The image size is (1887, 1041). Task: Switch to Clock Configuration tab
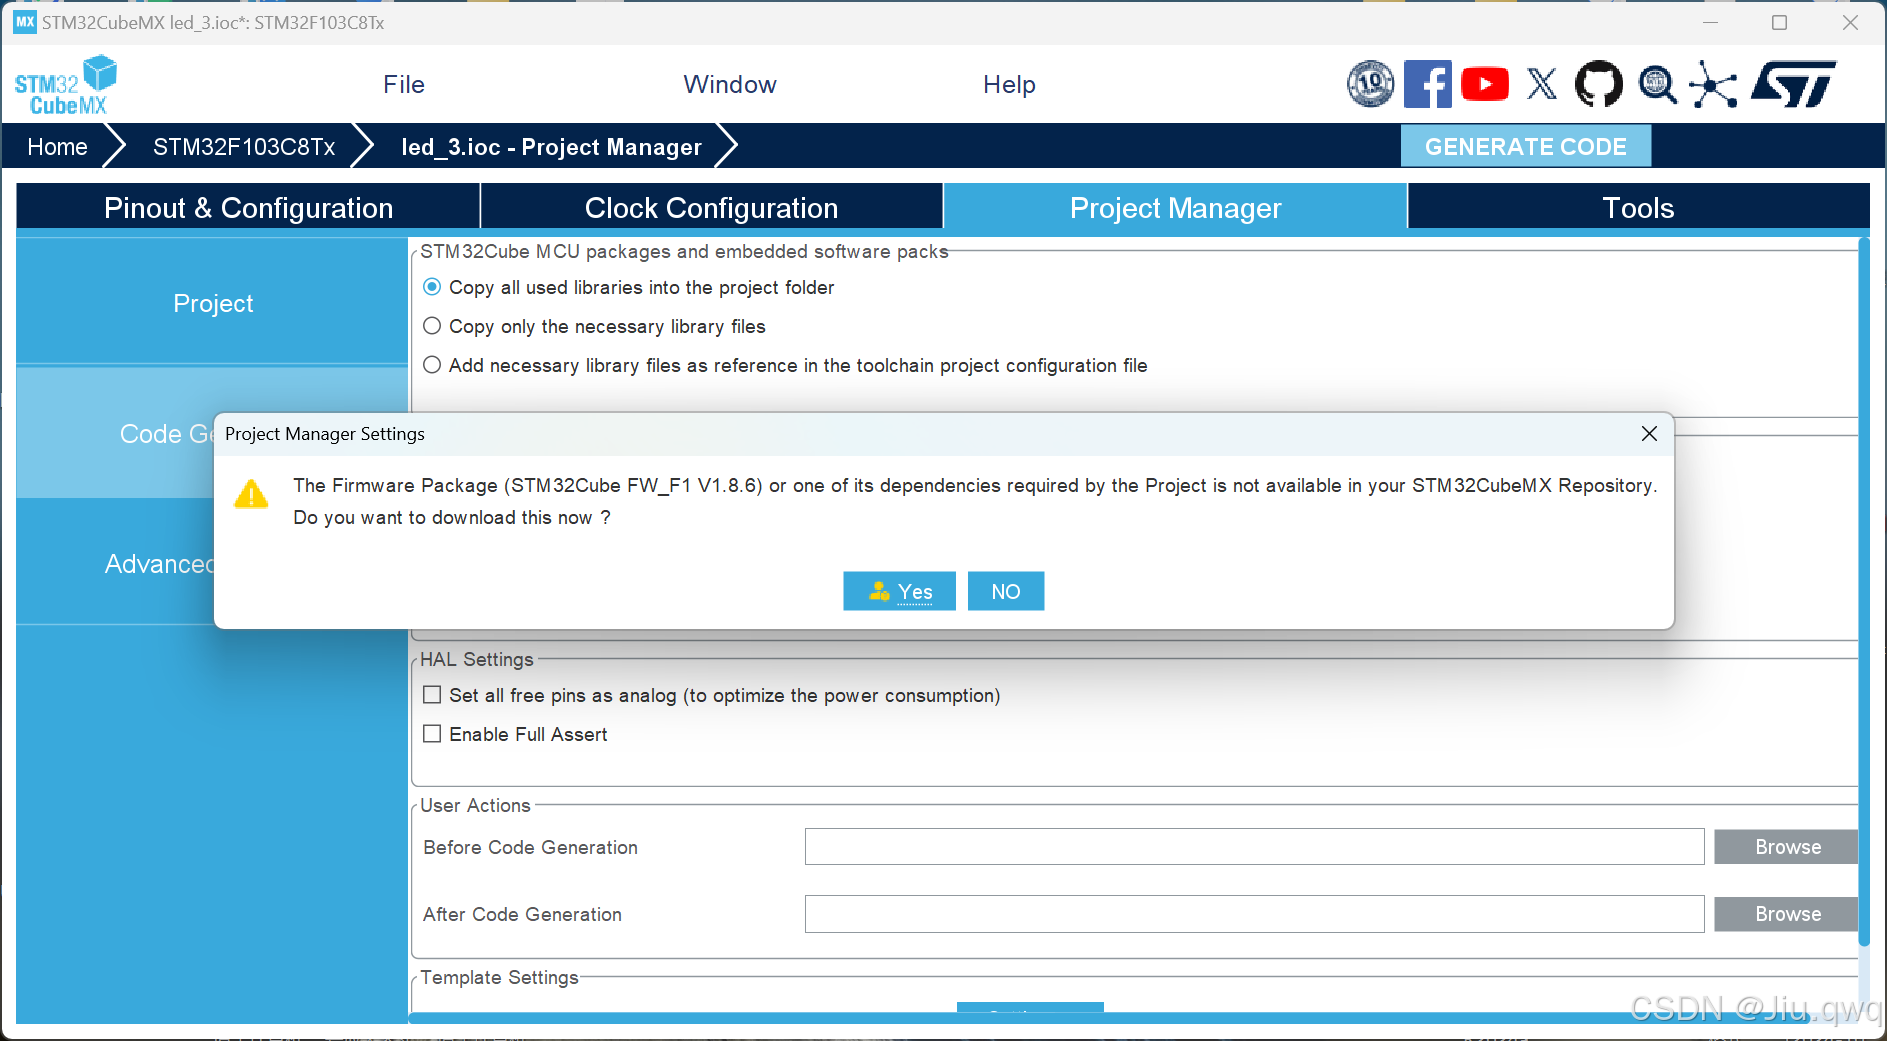[711, 207]
